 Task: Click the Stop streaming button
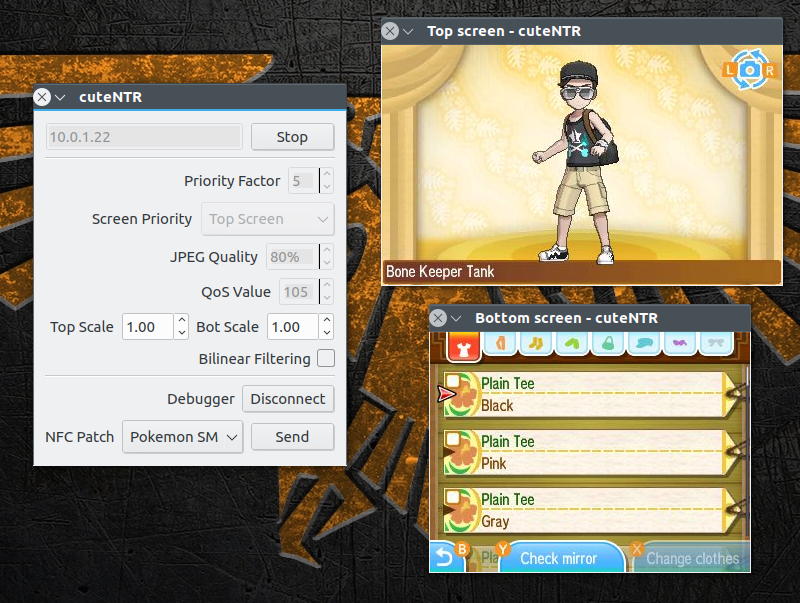(292, 137)
